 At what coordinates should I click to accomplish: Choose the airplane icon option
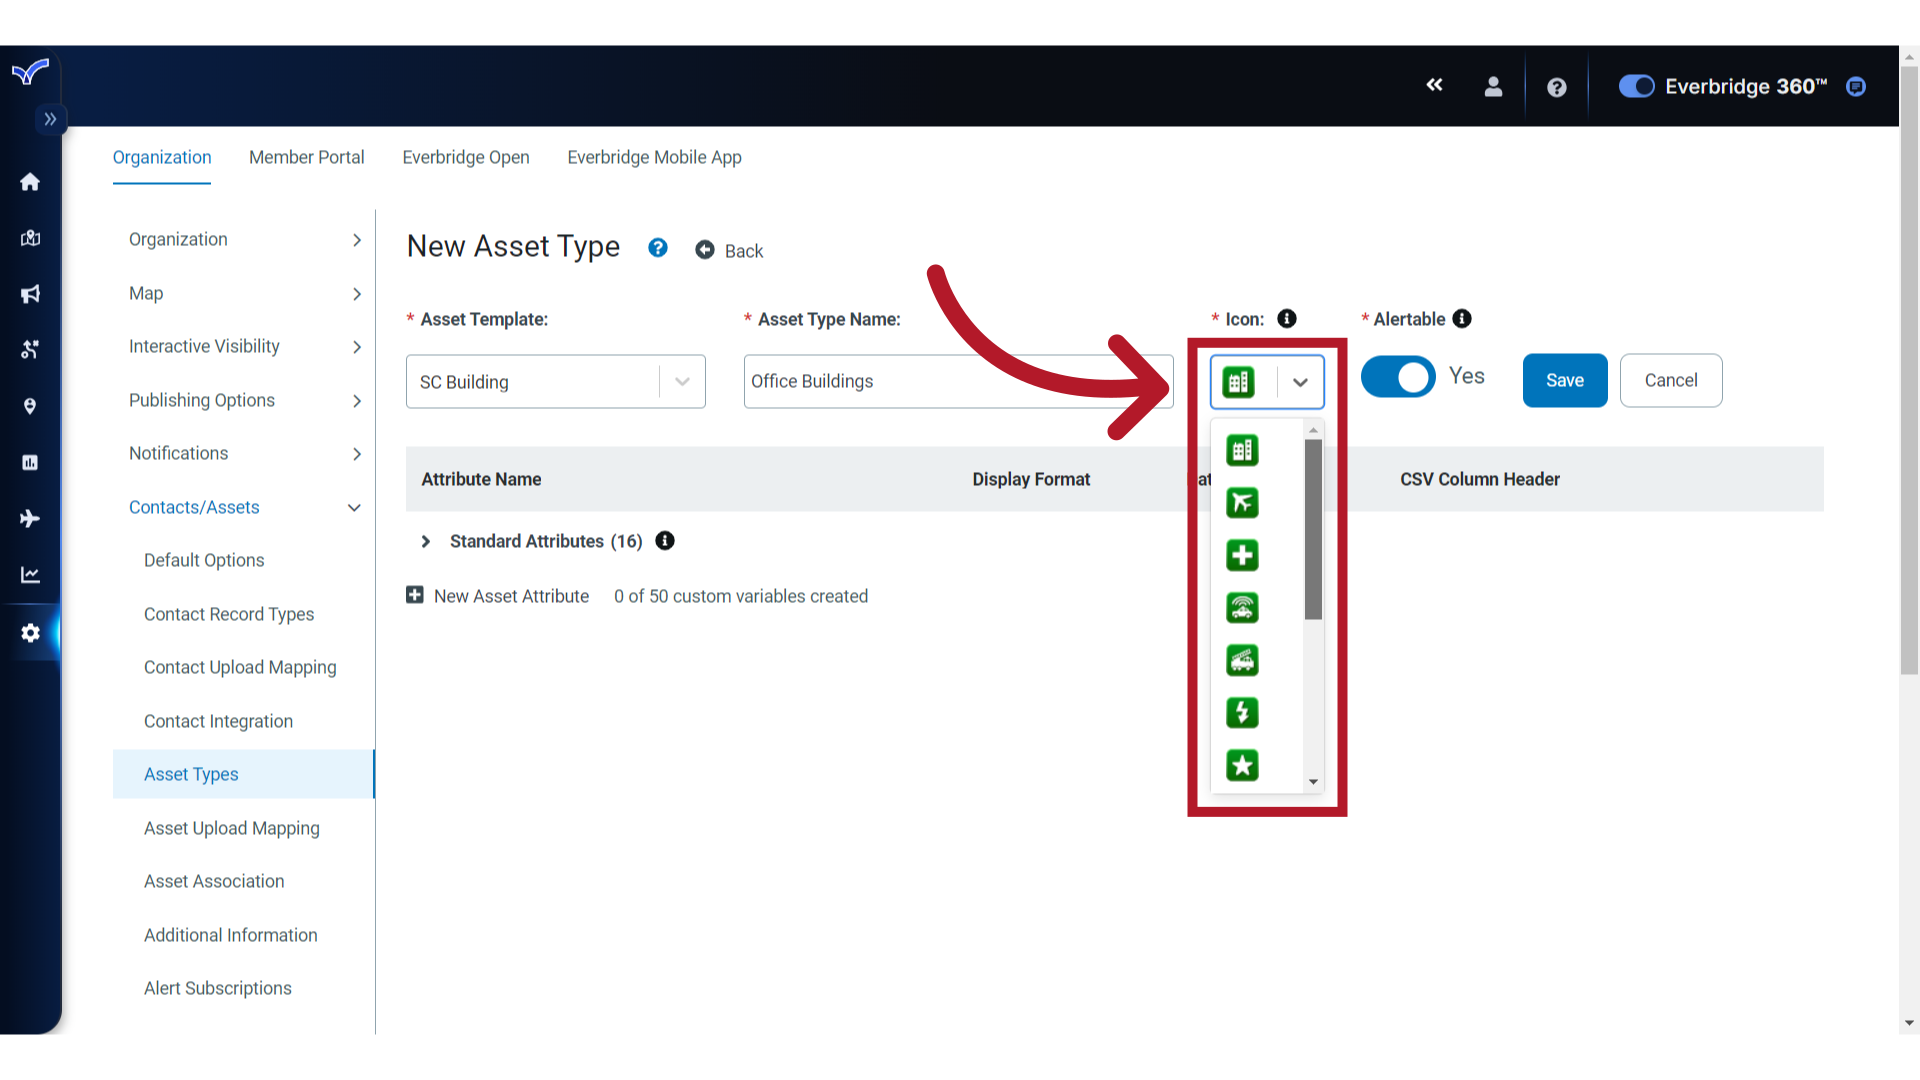pos(1242,503)
